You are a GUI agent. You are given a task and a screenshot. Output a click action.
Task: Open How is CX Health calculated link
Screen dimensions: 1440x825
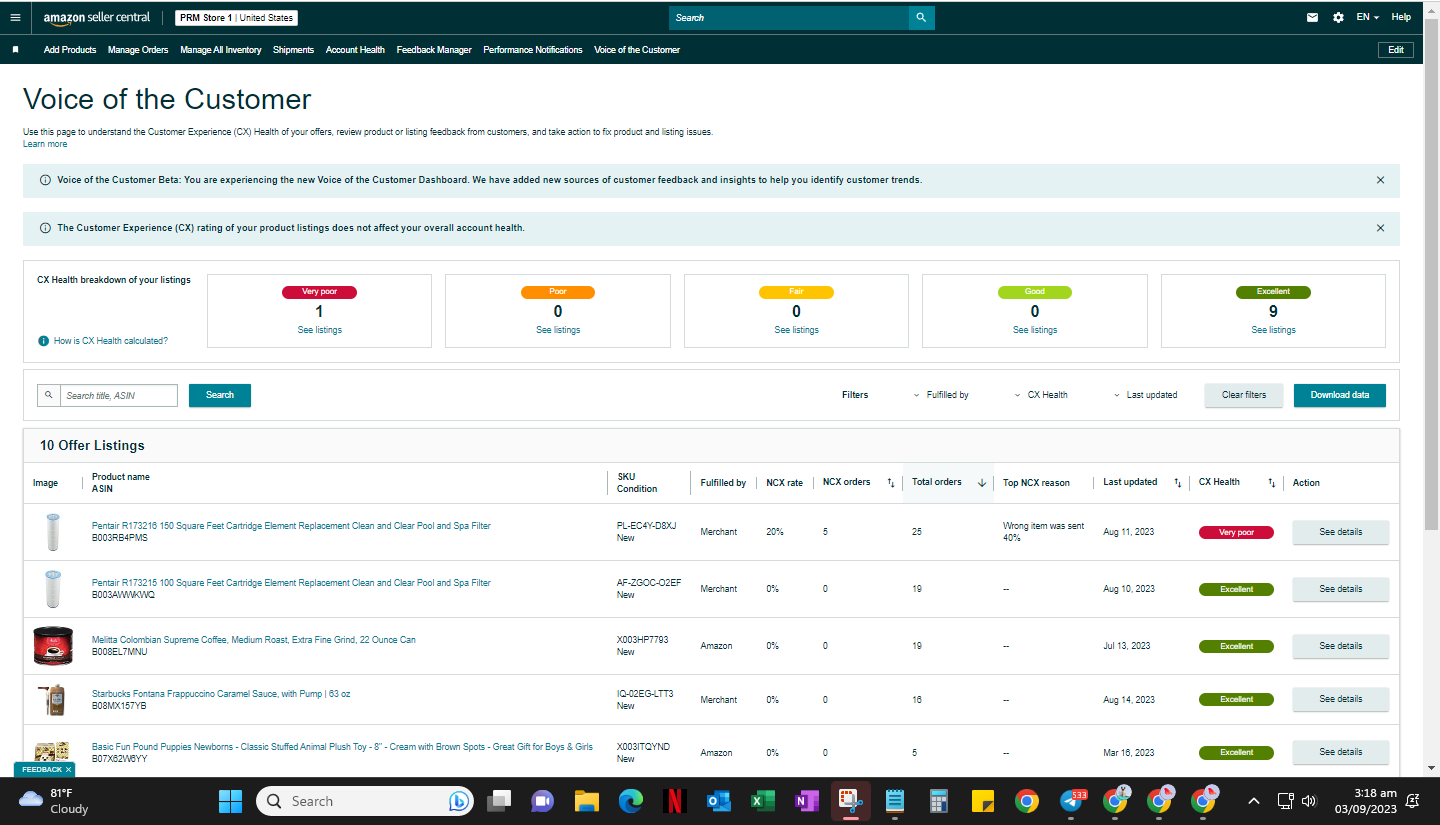(111, 341)
